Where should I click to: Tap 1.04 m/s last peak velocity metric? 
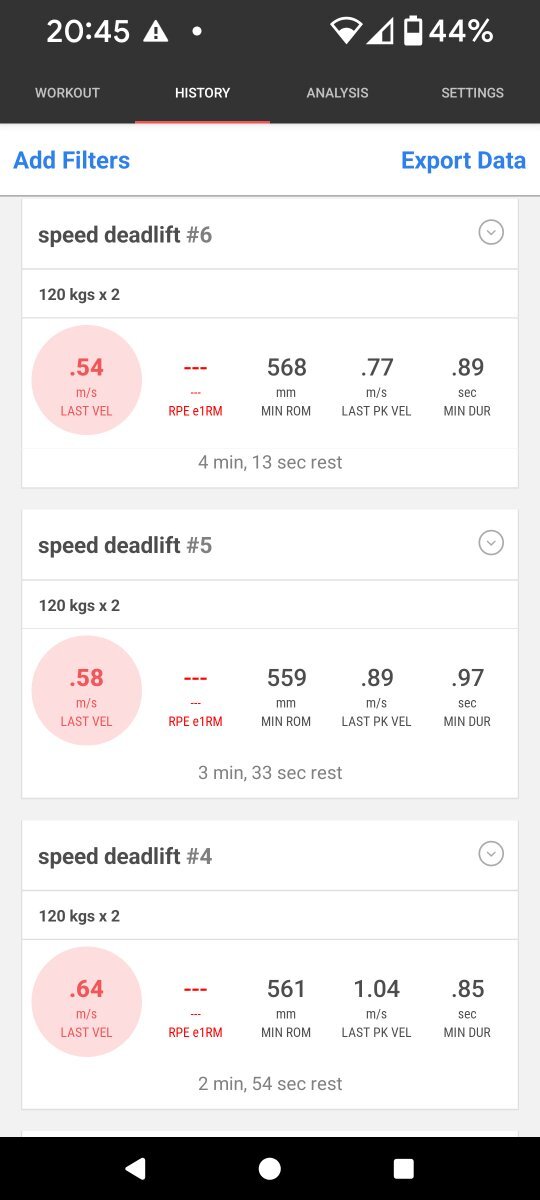376,1007
